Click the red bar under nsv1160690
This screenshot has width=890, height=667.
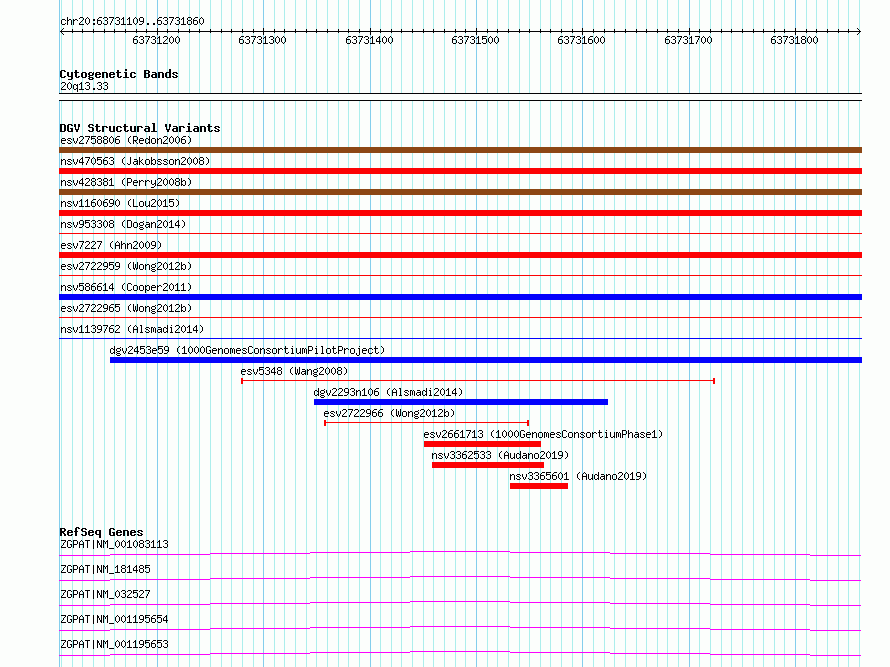(460, 213)
